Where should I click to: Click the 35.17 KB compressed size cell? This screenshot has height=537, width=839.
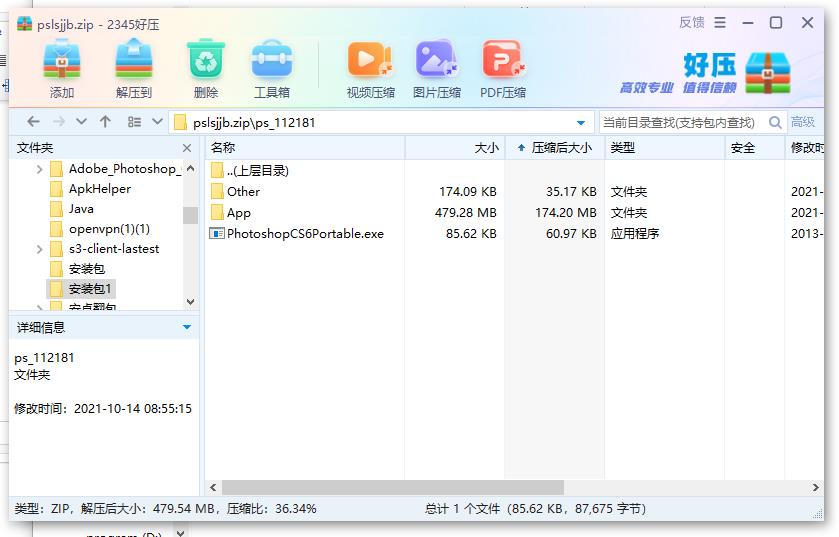pyautogui.click(x=571, y=191)
